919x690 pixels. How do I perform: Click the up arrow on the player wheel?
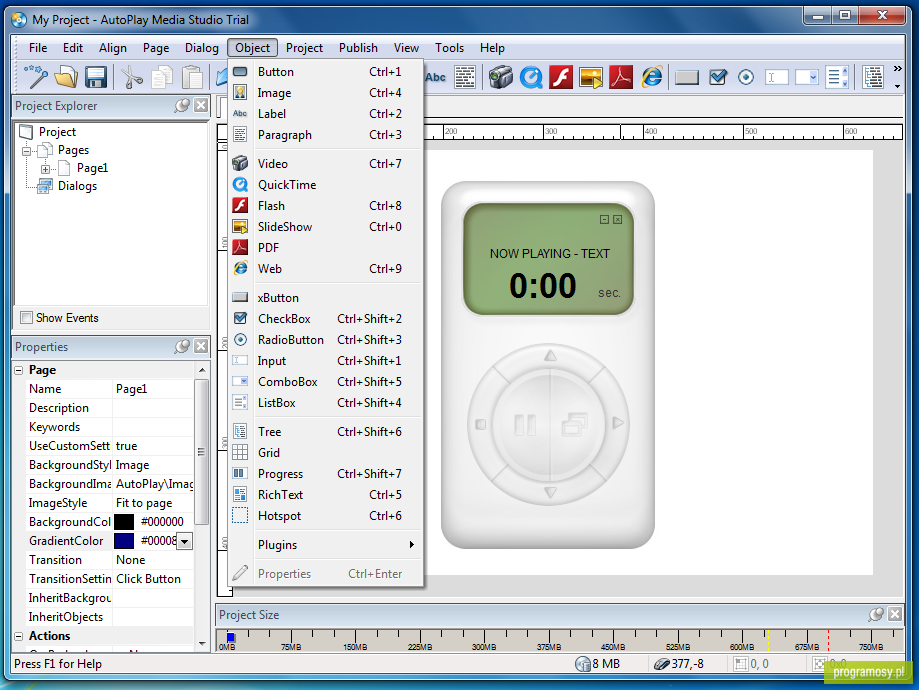click(550, 355)
